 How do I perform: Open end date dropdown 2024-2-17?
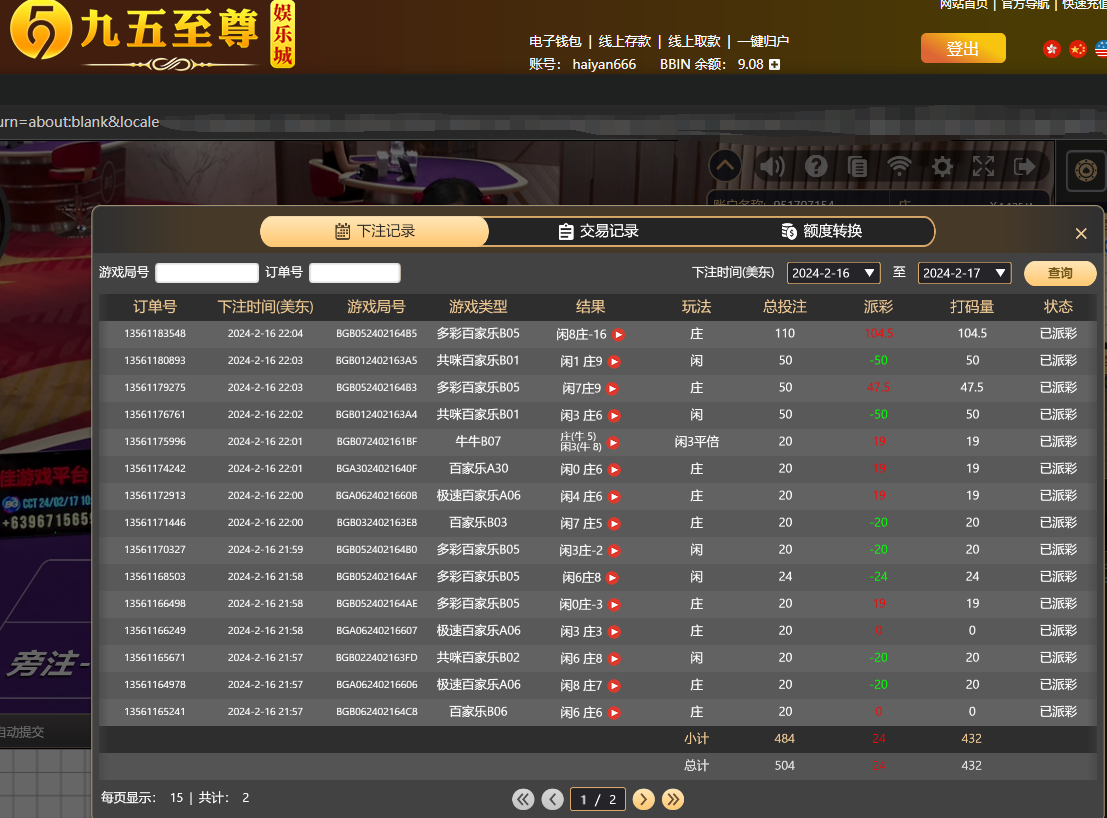point(964,273)
